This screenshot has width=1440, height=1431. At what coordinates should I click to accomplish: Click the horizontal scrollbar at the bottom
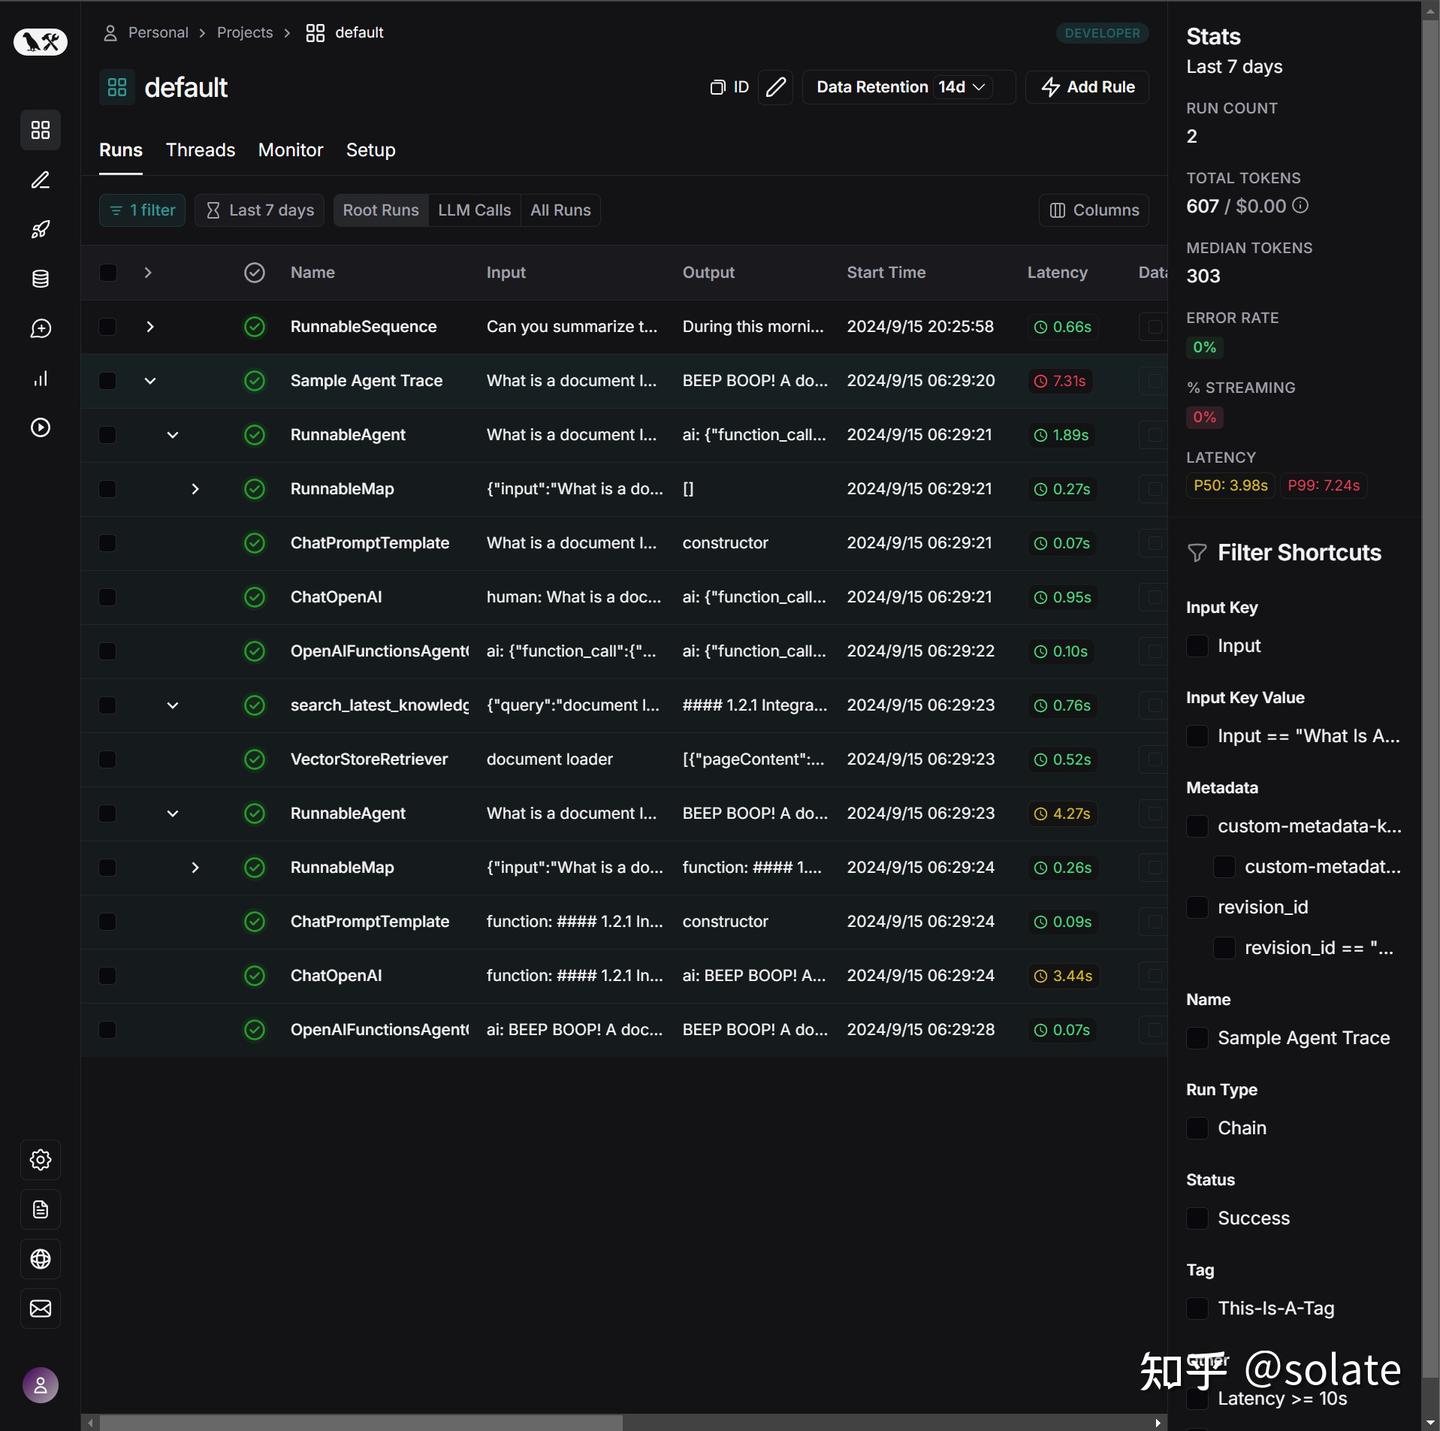point(361,1423)
